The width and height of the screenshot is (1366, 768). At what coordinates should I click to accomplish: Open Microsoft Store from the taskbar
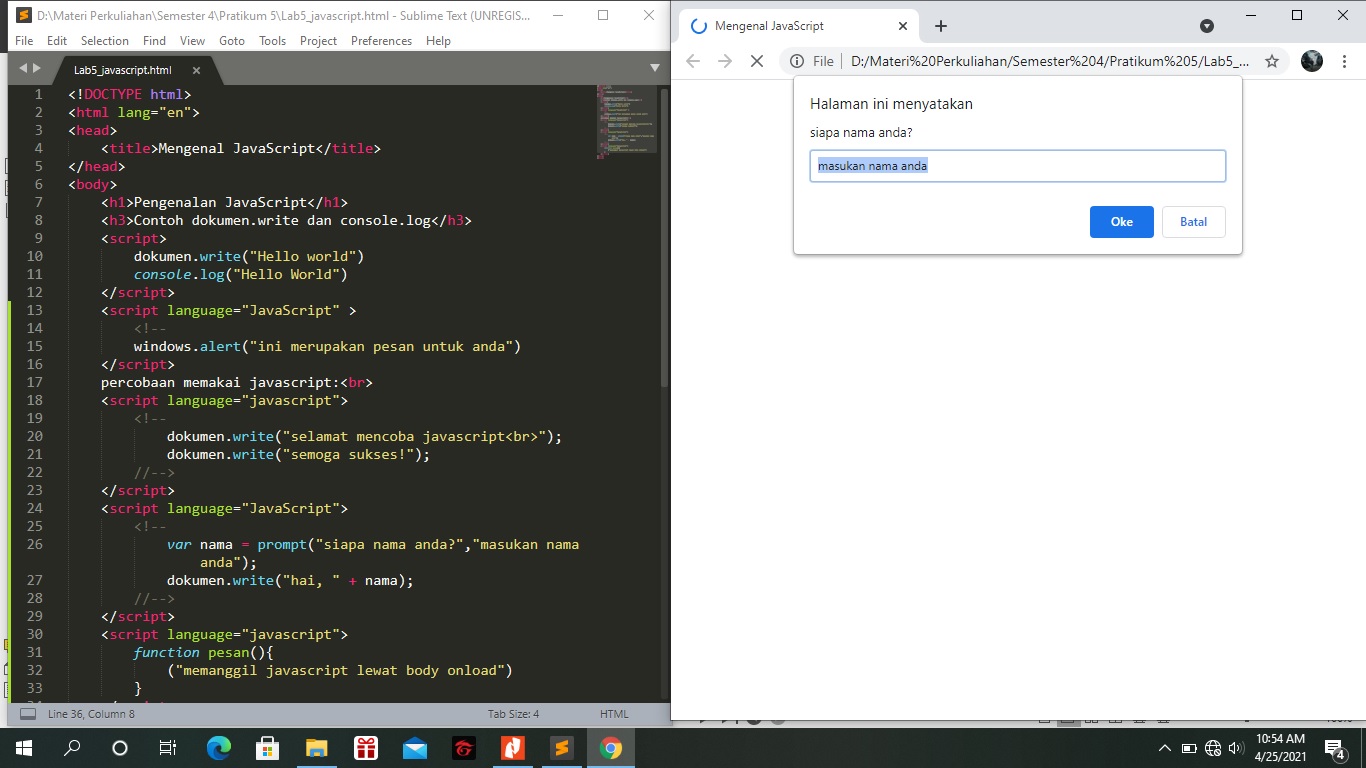coord(267,747)
